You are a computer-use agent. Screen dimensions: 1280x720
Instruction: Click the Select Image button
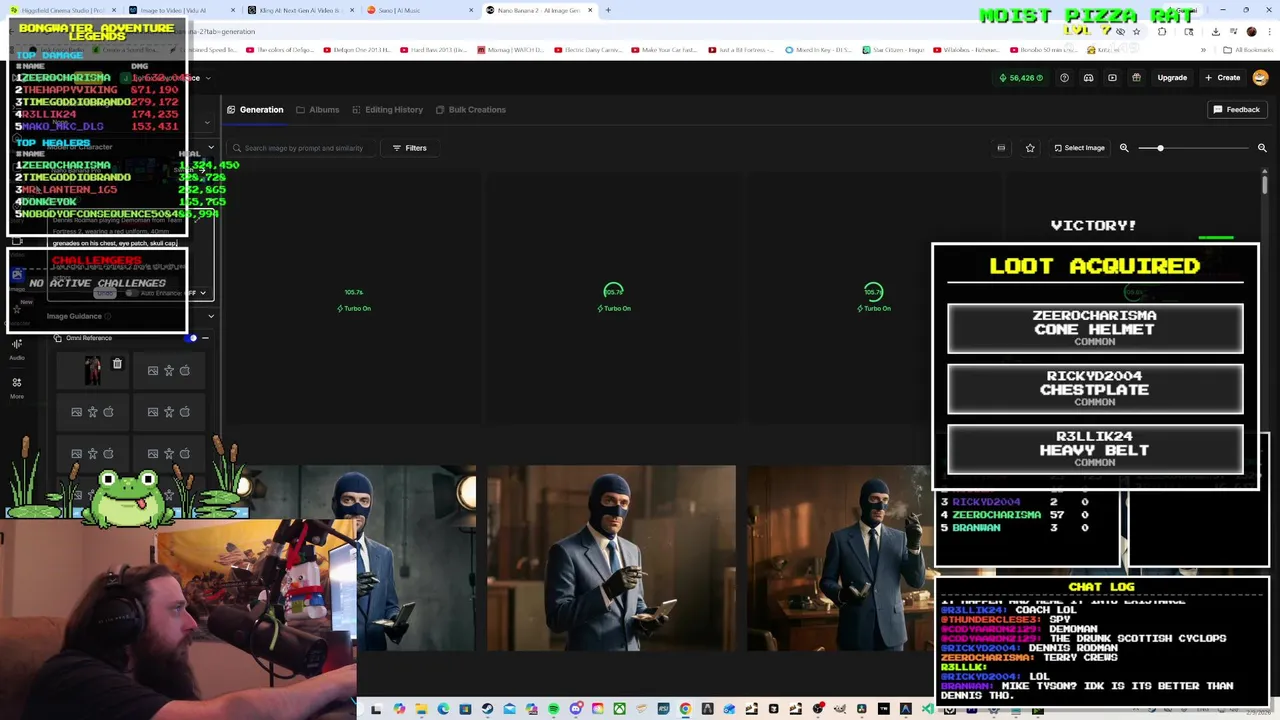pos(1079,148)
